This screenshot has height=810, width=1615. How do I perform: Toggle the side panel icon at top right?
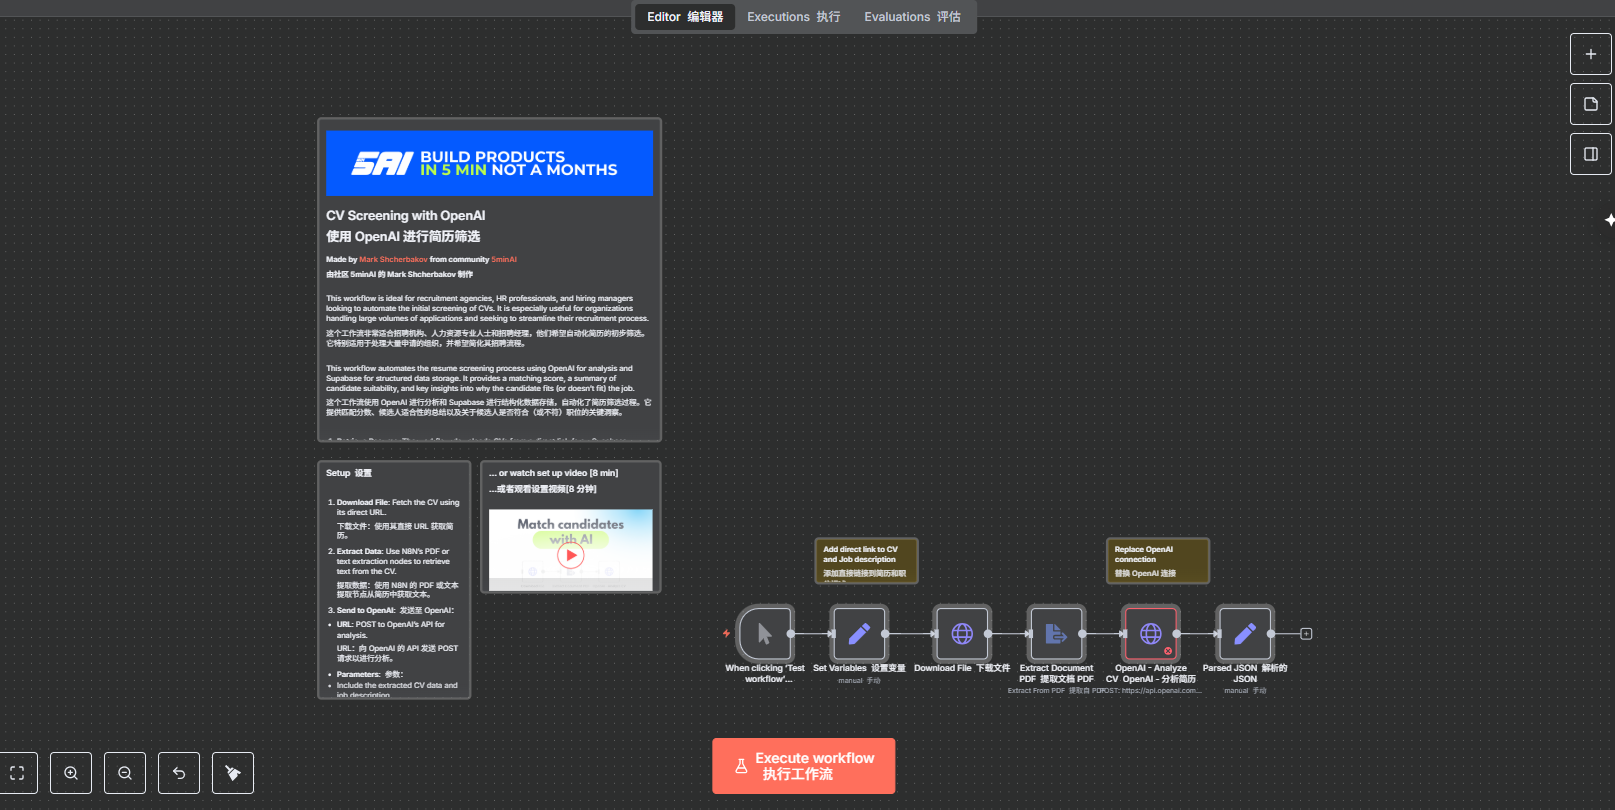(x=1590, y=154)
